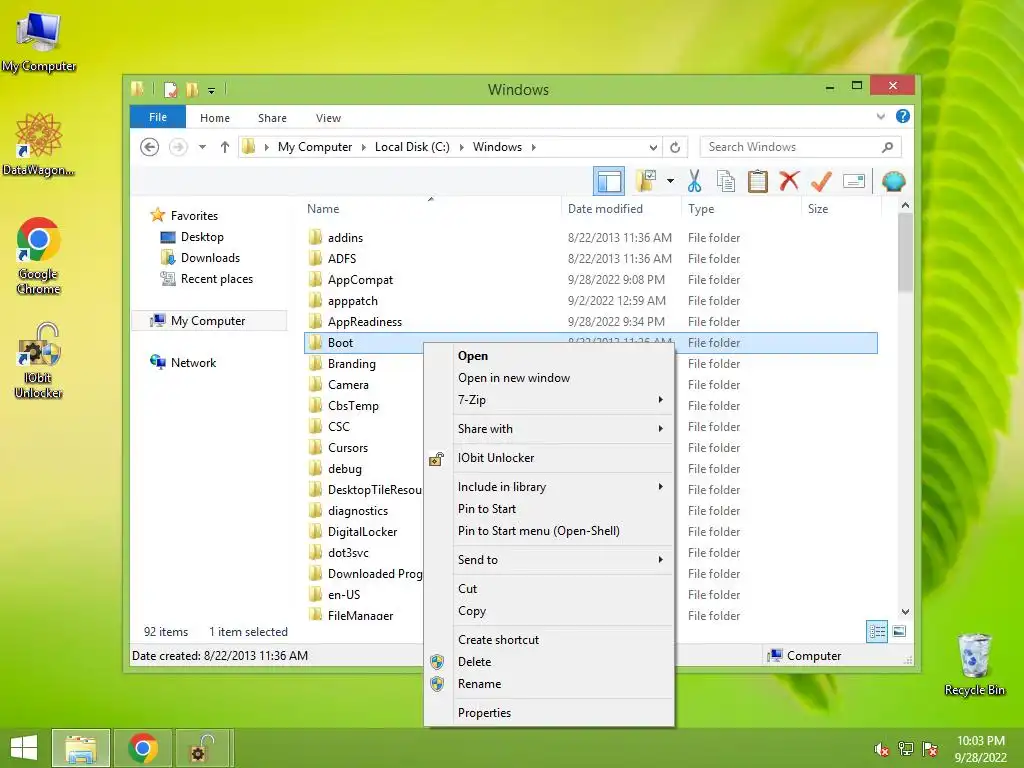Click the blue shell toolbar icon
Image resolution: width=1024 pixels, height=768 pixels.
[x=893, y=181]
